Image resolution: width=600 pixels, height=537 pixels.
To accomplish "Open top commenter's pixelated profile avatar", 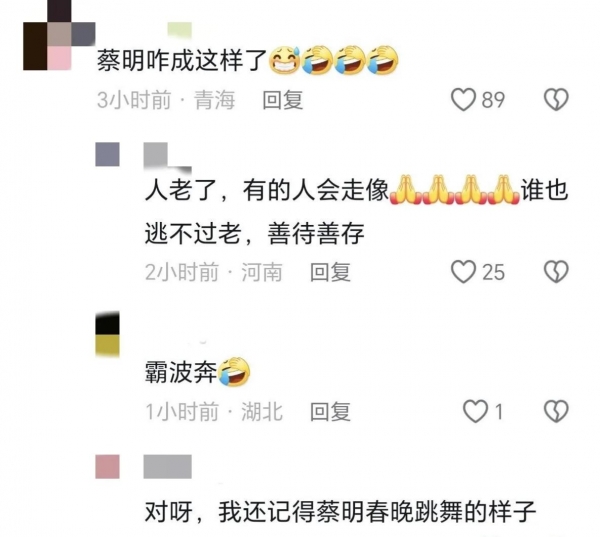I will coord(59,35).
